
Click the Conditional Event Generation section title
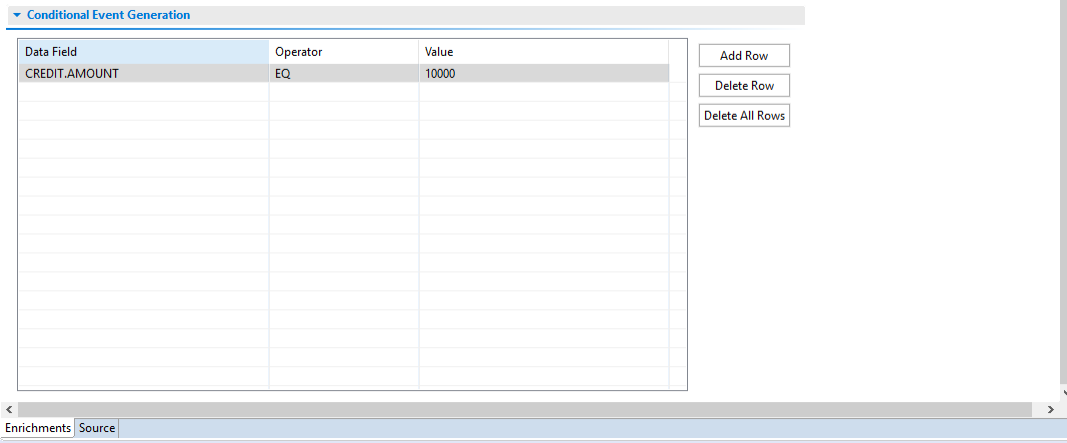[108, 16]
